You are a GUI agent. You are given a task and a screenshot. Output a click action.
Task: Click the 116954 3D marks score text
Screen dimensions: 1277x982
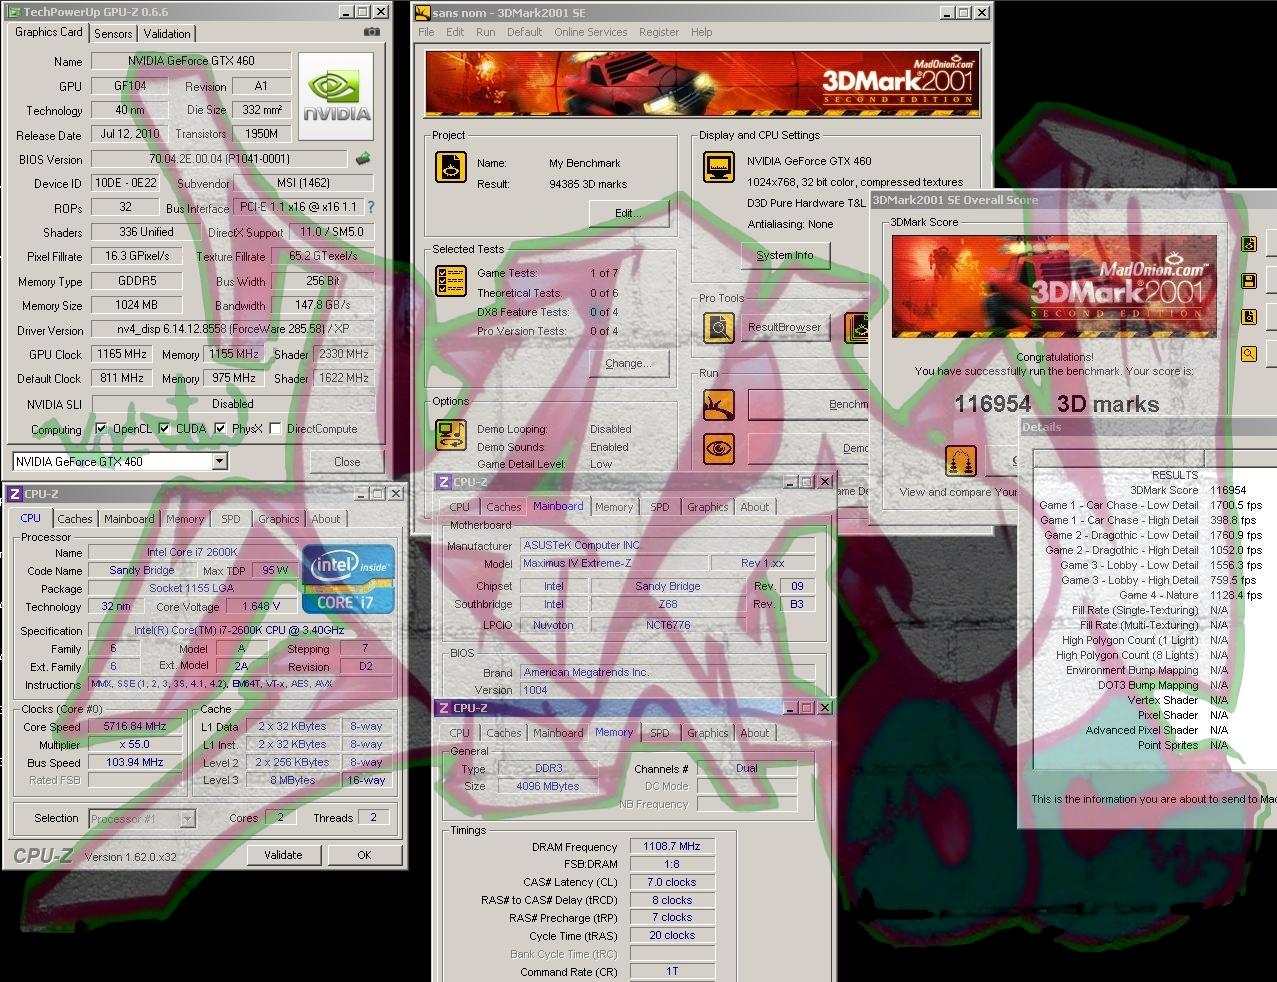(x=1056, y=404)
